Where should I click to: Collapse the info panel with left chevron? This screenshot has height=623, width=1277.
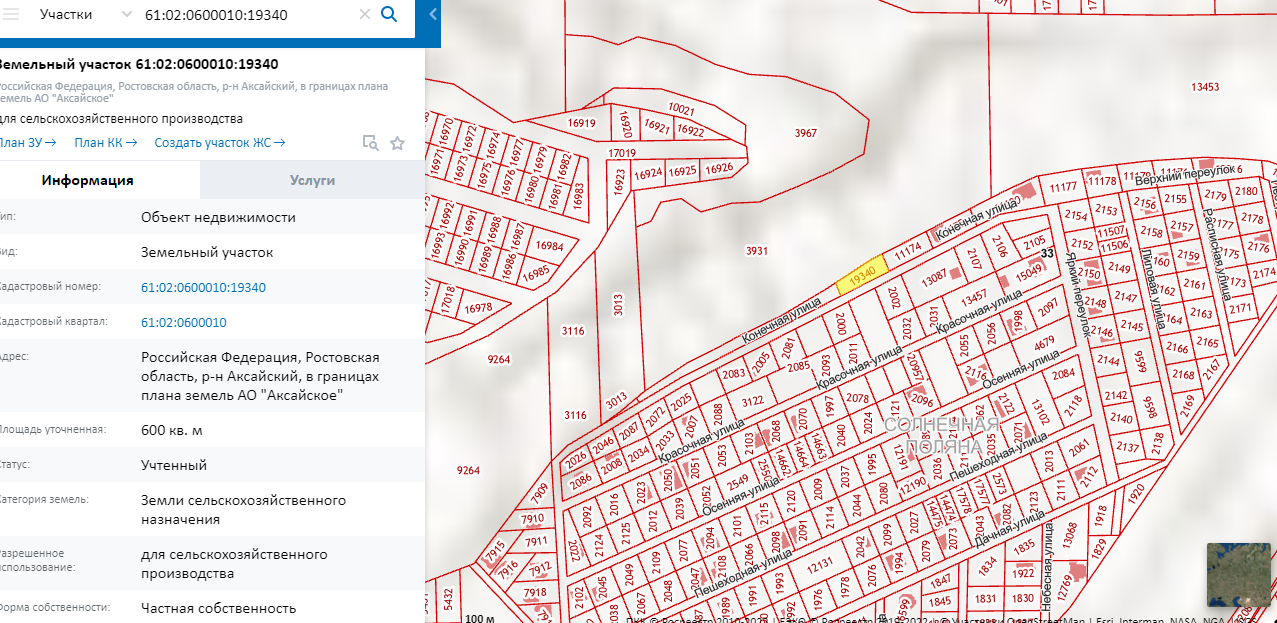point(432,14)
